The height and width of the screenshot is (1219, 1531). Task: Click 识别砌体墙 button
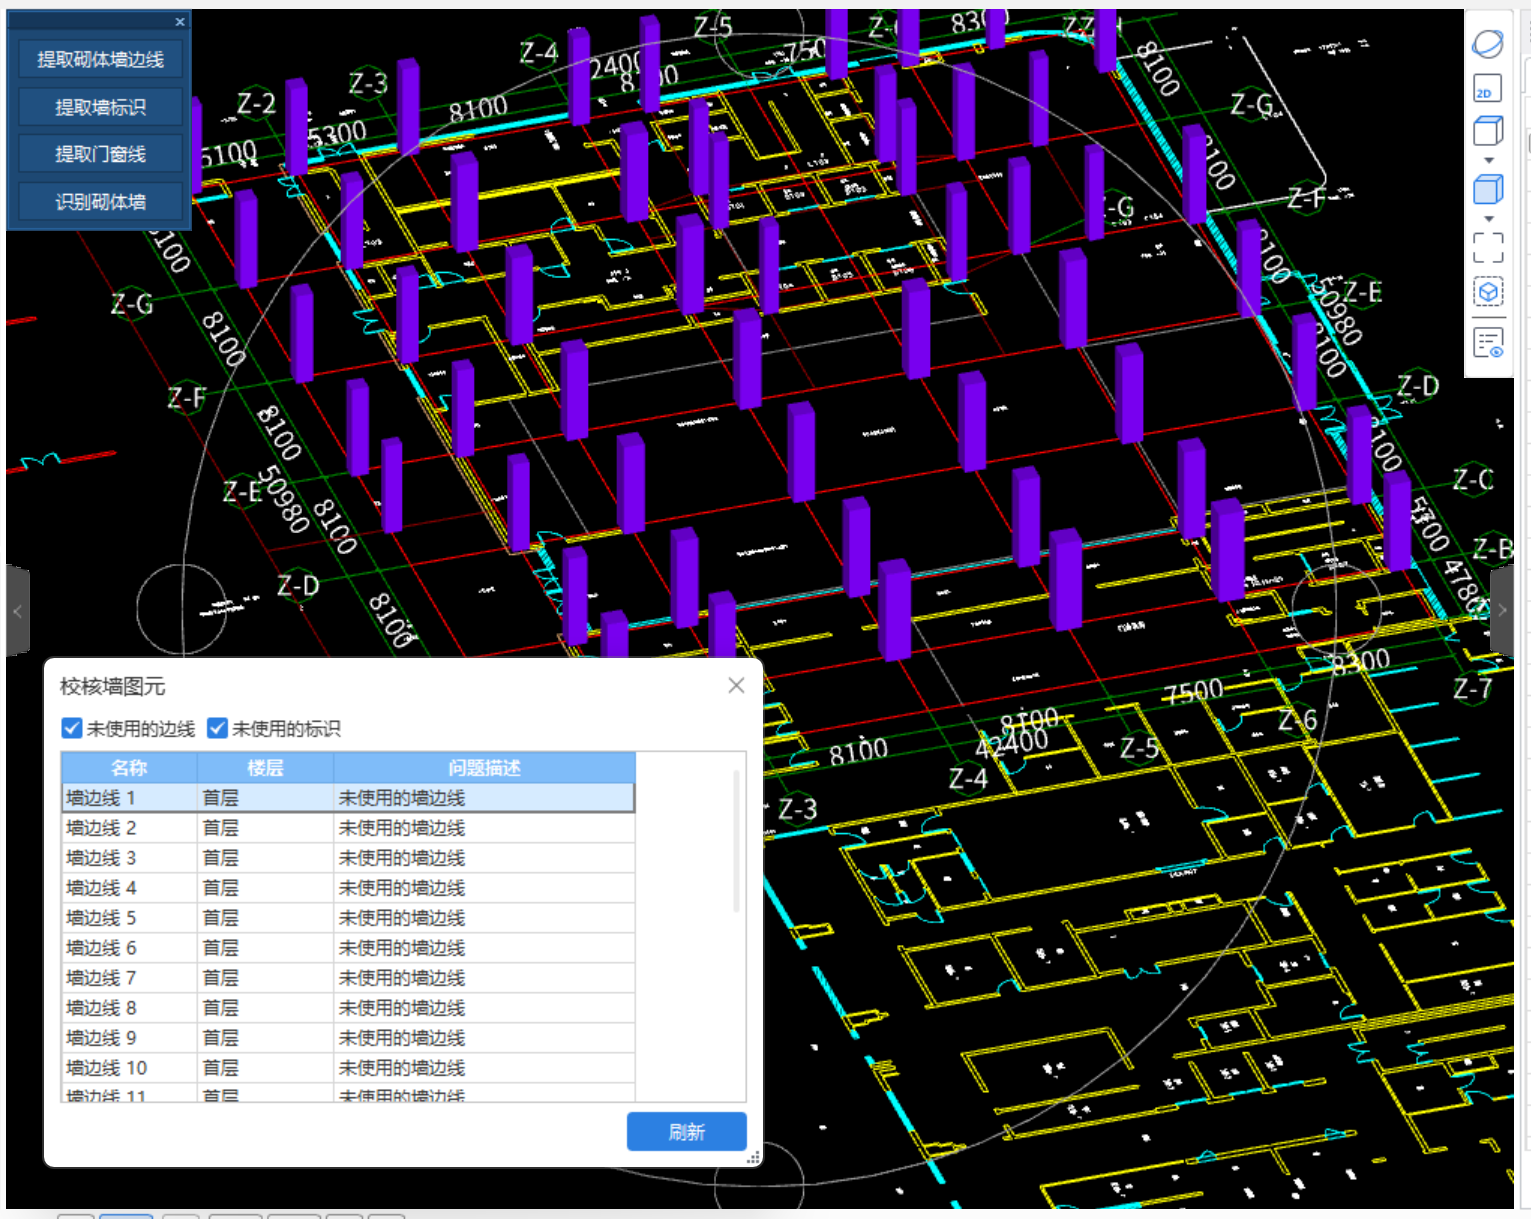100,202
